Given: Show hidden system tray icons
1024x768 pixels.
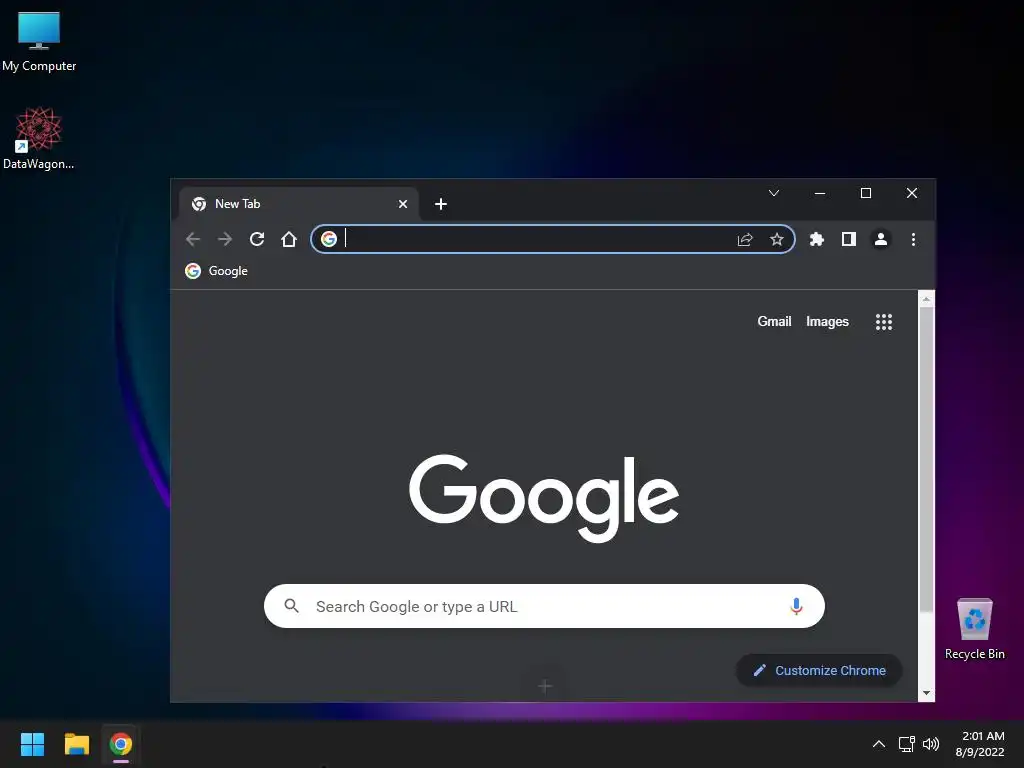Looking at the screenshot, I should pyautogui.click(x=879, y=744).
